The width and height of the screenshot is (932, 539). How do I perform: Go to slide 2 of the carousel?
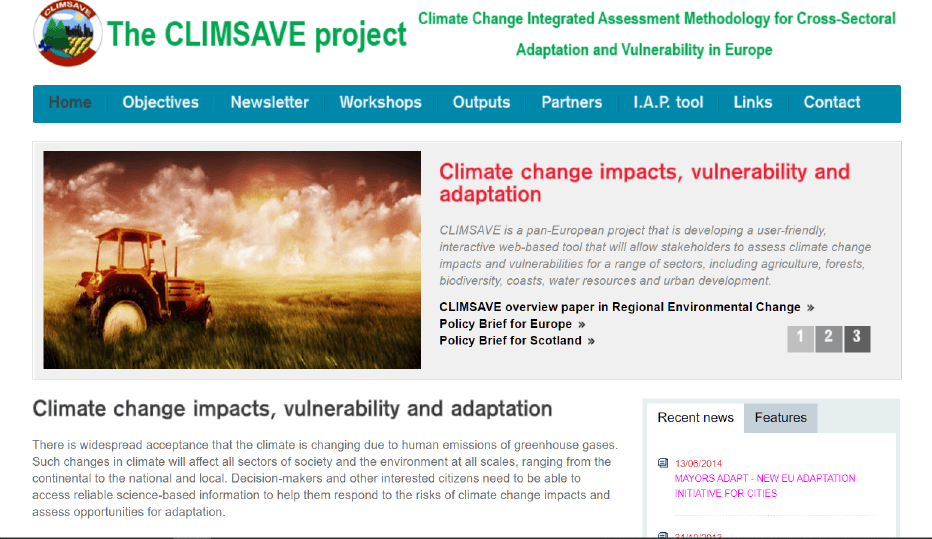(x=828, y=338)
